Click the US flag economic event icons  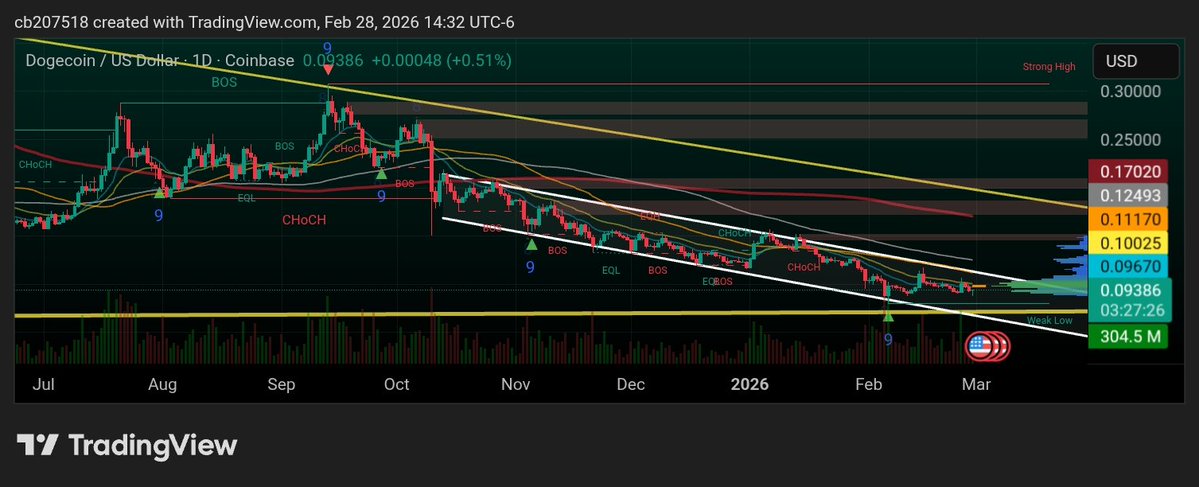(x=989, y=346)
